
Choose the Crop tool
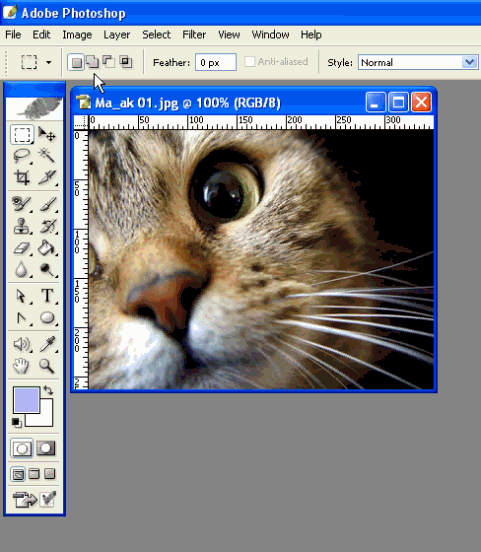[x=22, y=177]
